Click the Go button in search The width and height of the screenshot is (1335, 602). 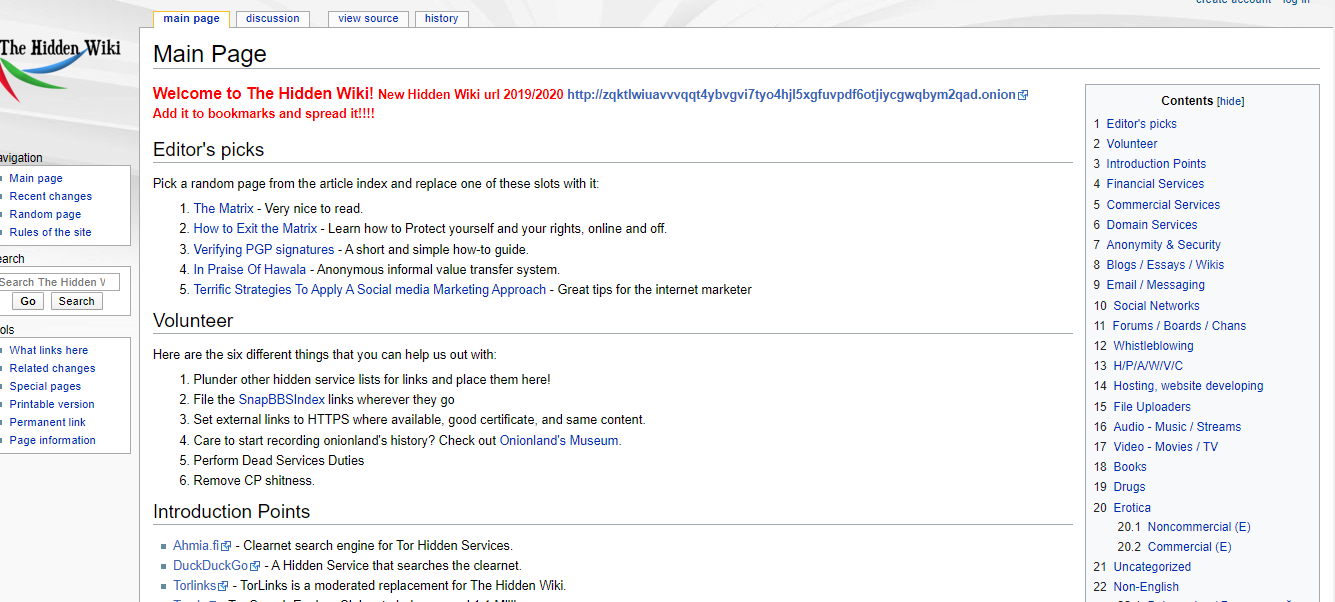[27, 301]
